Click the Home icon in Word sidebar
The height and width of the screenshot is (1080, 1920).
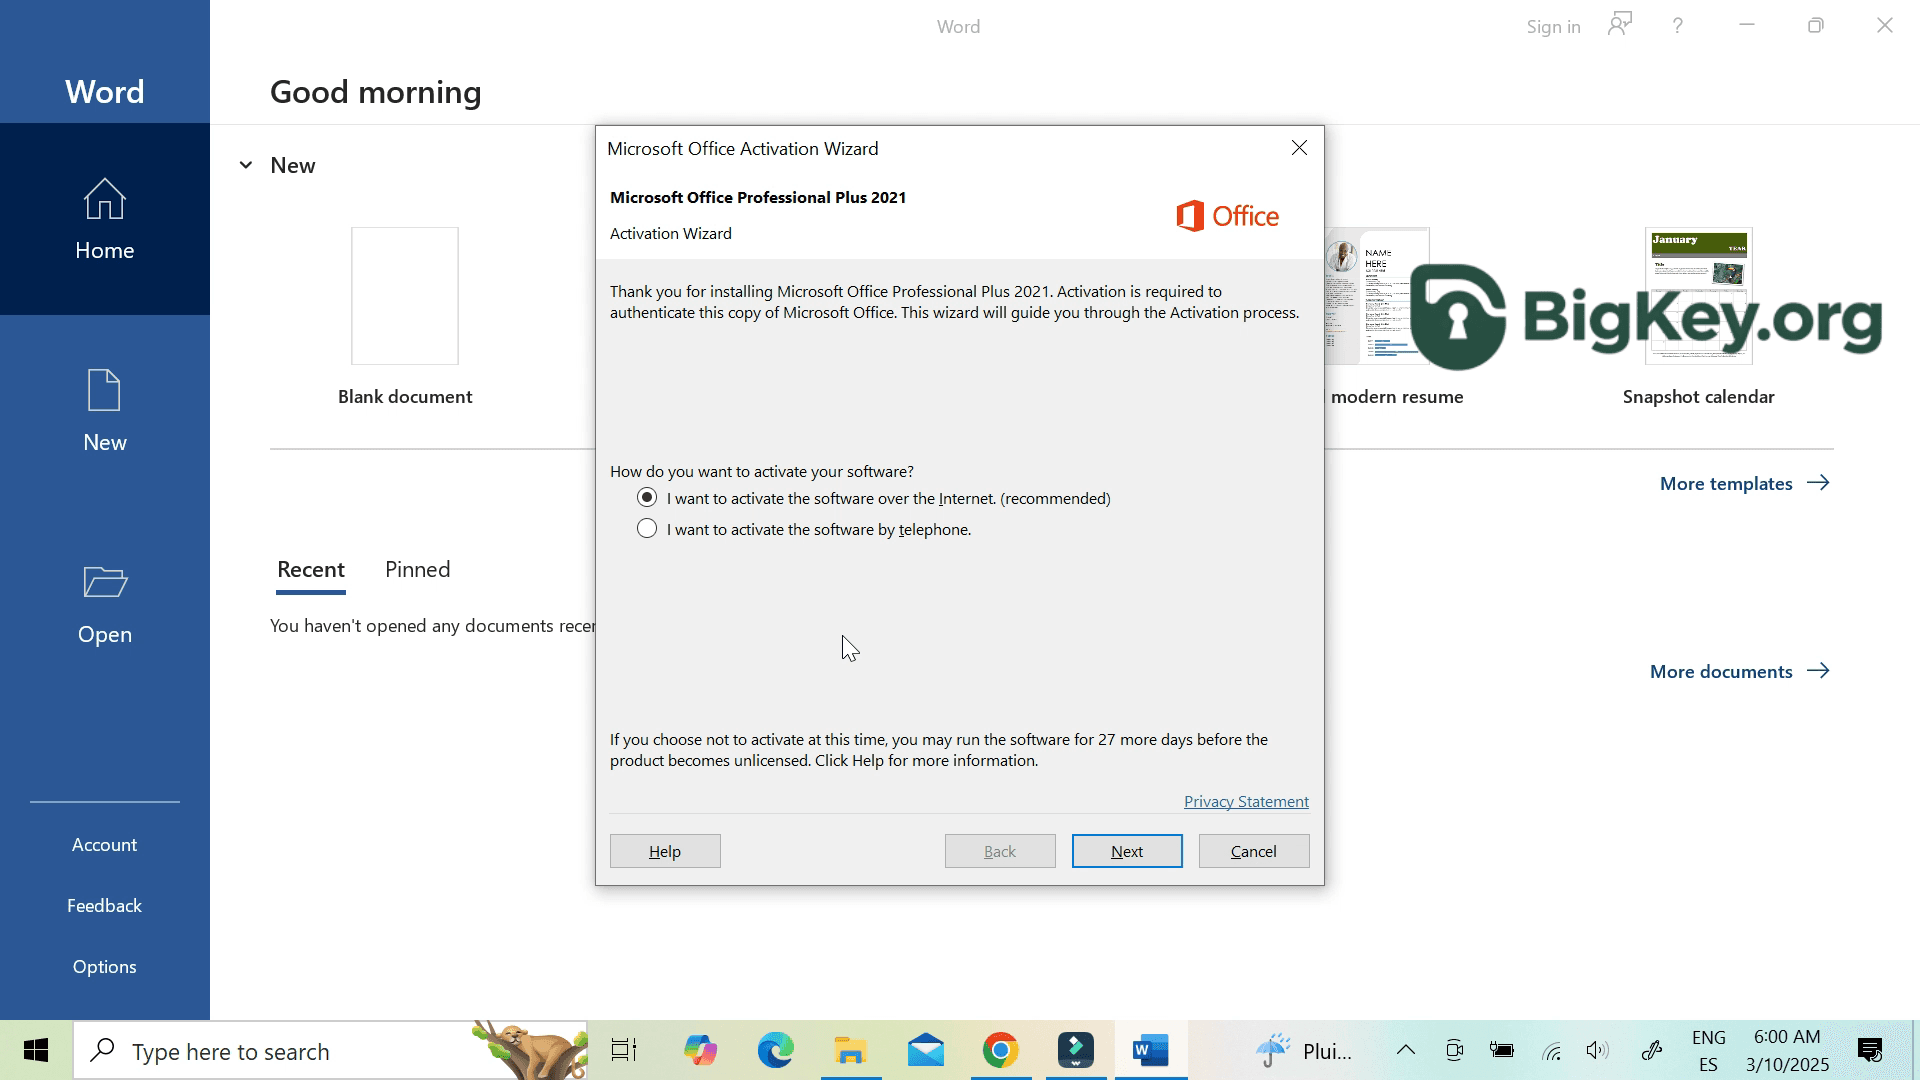click(104, 199)
